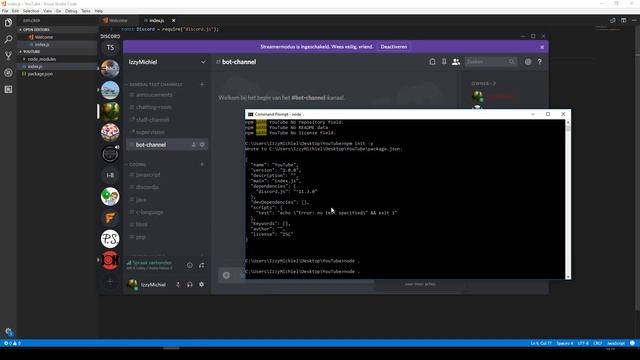Open the Debug view icon in activity bar
This screenshot has height=360, width=640.
(x=8, y=73)
